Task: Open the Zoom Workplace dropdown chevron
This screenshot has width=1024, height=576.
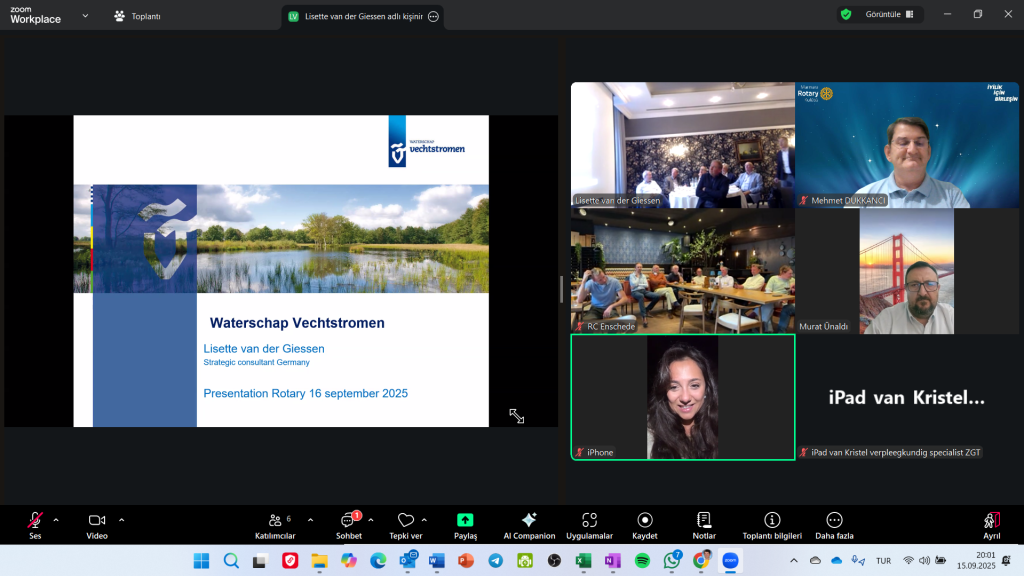Action: (84, 16)
